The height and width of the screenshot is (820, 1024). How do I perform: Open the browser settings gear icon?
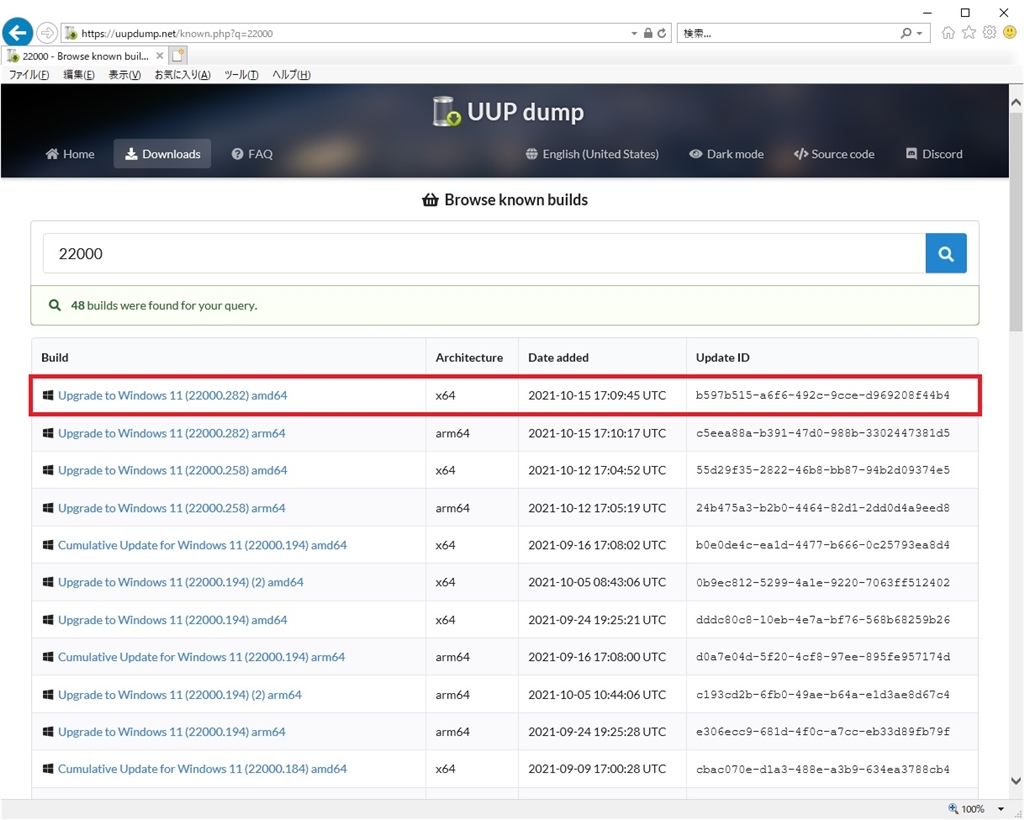click(988, 33)
